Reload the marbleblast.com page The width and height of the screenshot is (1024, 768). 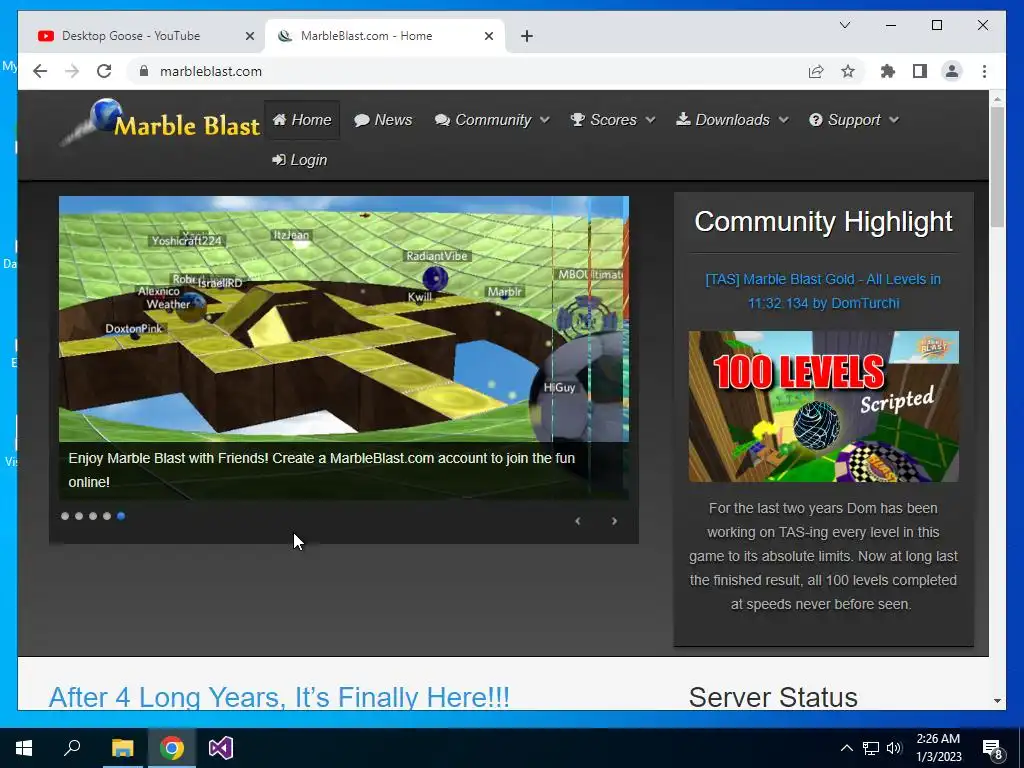pos(104,71)
